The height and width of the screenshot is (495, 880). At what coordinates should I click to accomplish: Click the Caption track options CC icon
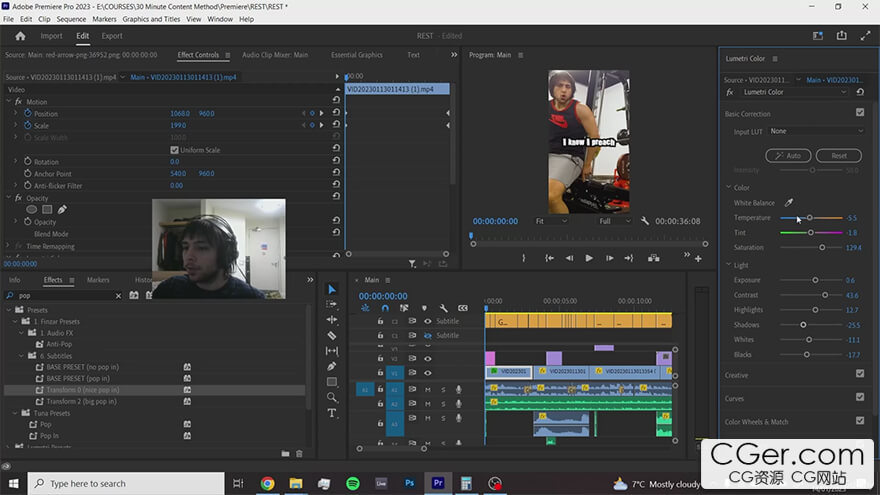(462, 308)
